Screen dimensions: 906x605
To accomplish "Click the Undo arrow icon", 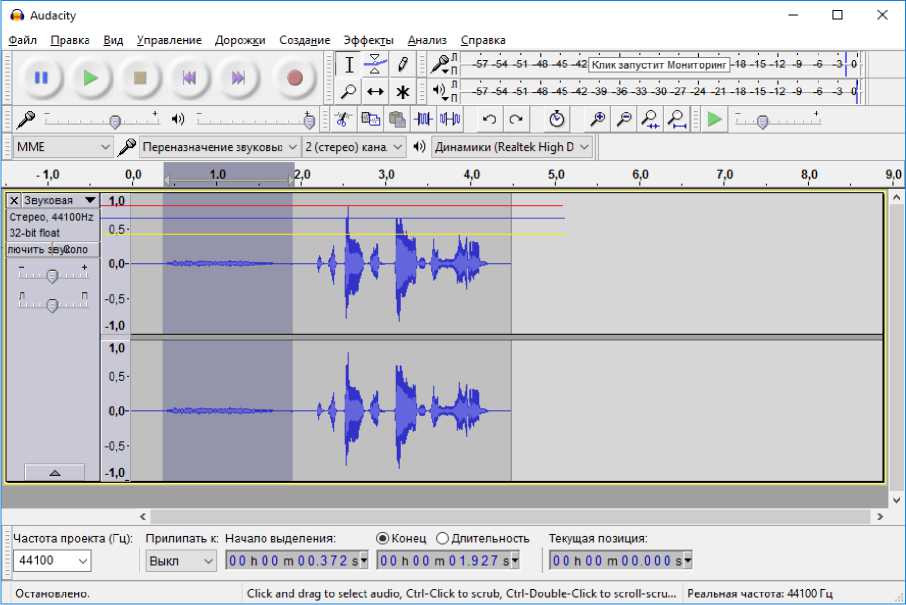I will (489, 120).
